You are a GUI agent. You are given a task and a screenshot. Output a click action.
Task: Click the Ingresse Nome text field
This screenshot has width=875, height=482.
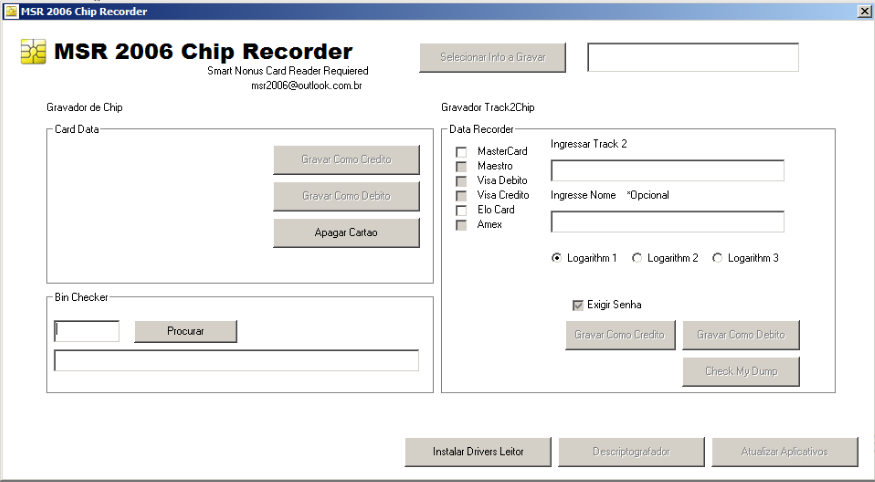tap(667, 222)
